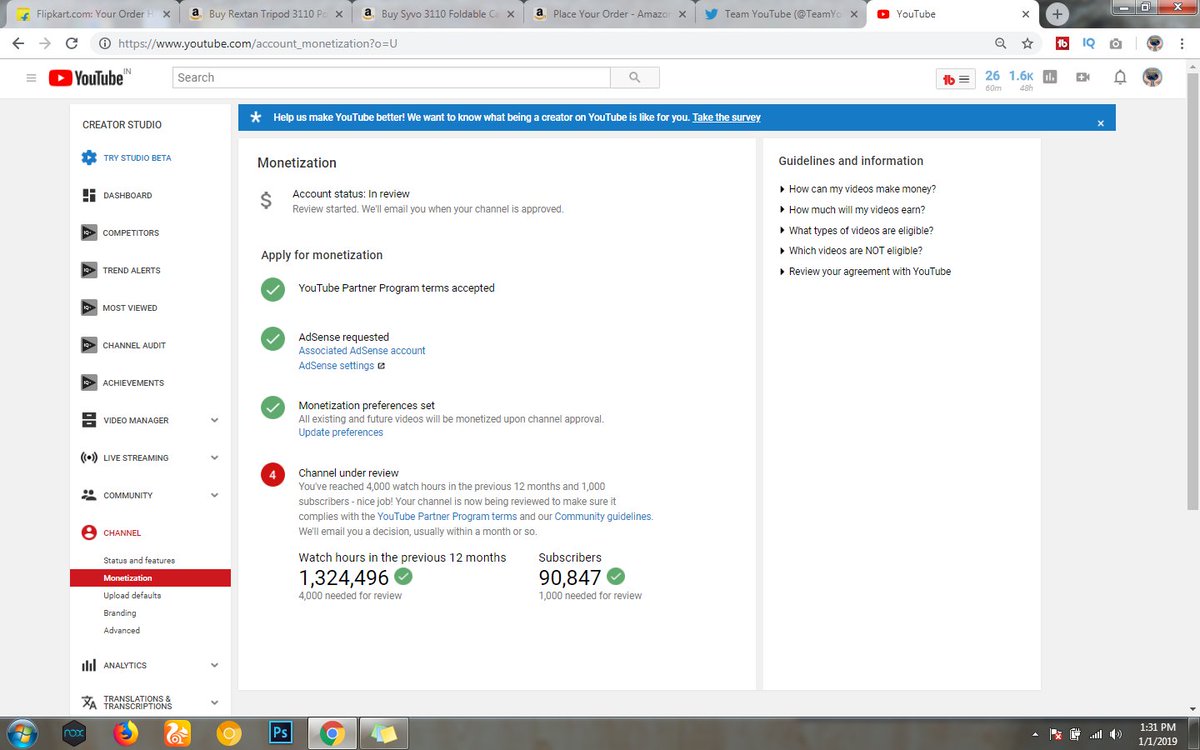Click the TubeBuddy extension icon in Chrome toolbar

pyautogui.click(x=1063, y=44)
